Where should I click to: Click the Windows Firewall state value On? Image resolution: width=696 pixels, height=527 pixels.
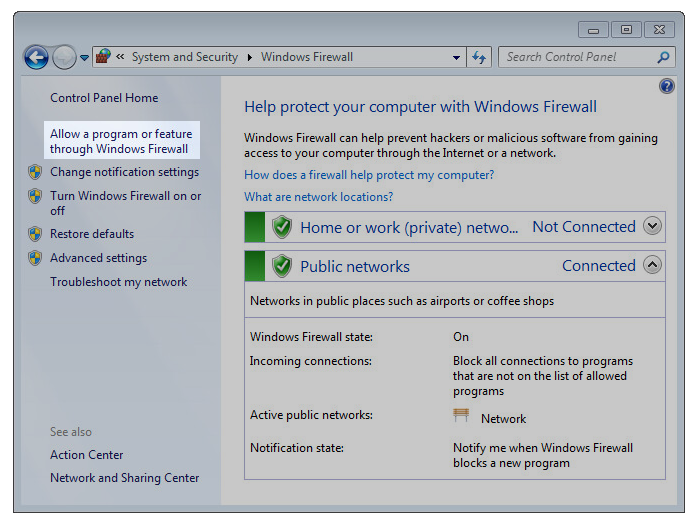click(461, 337)
